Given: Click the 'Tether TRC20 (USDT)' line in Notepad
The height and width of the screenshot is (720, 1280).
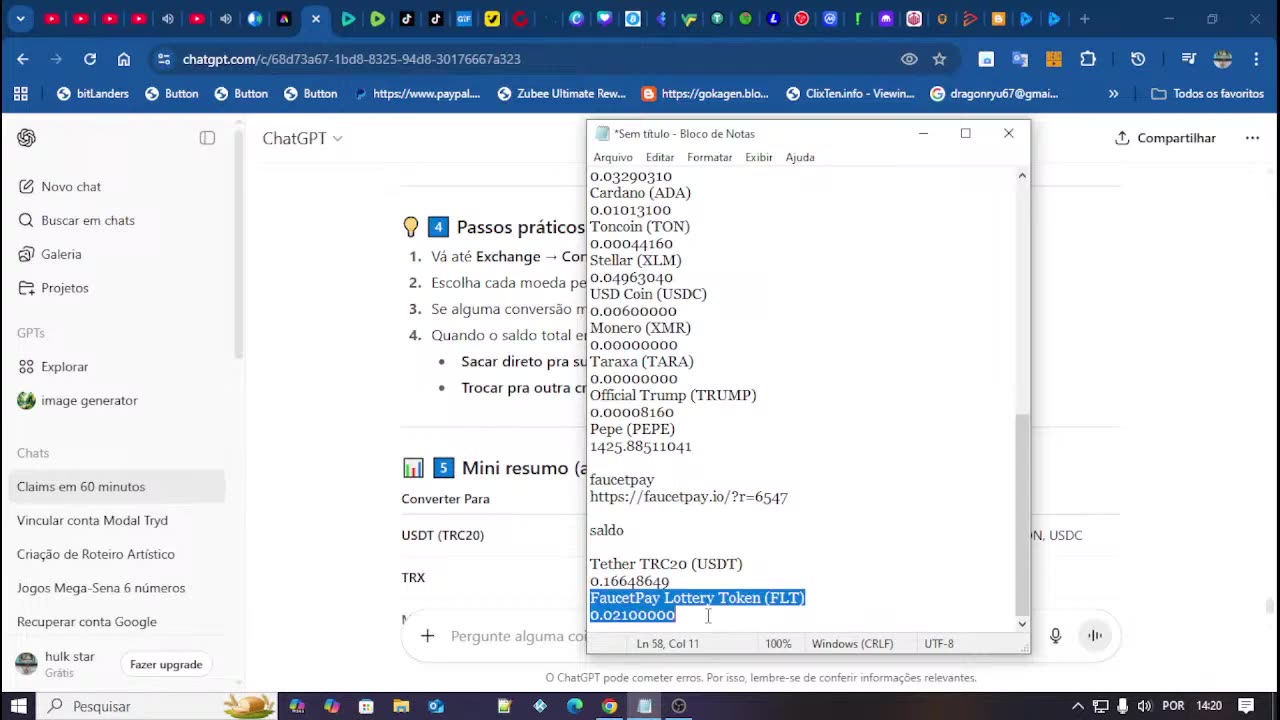Looking at the screenshot, I should [666, 564].
